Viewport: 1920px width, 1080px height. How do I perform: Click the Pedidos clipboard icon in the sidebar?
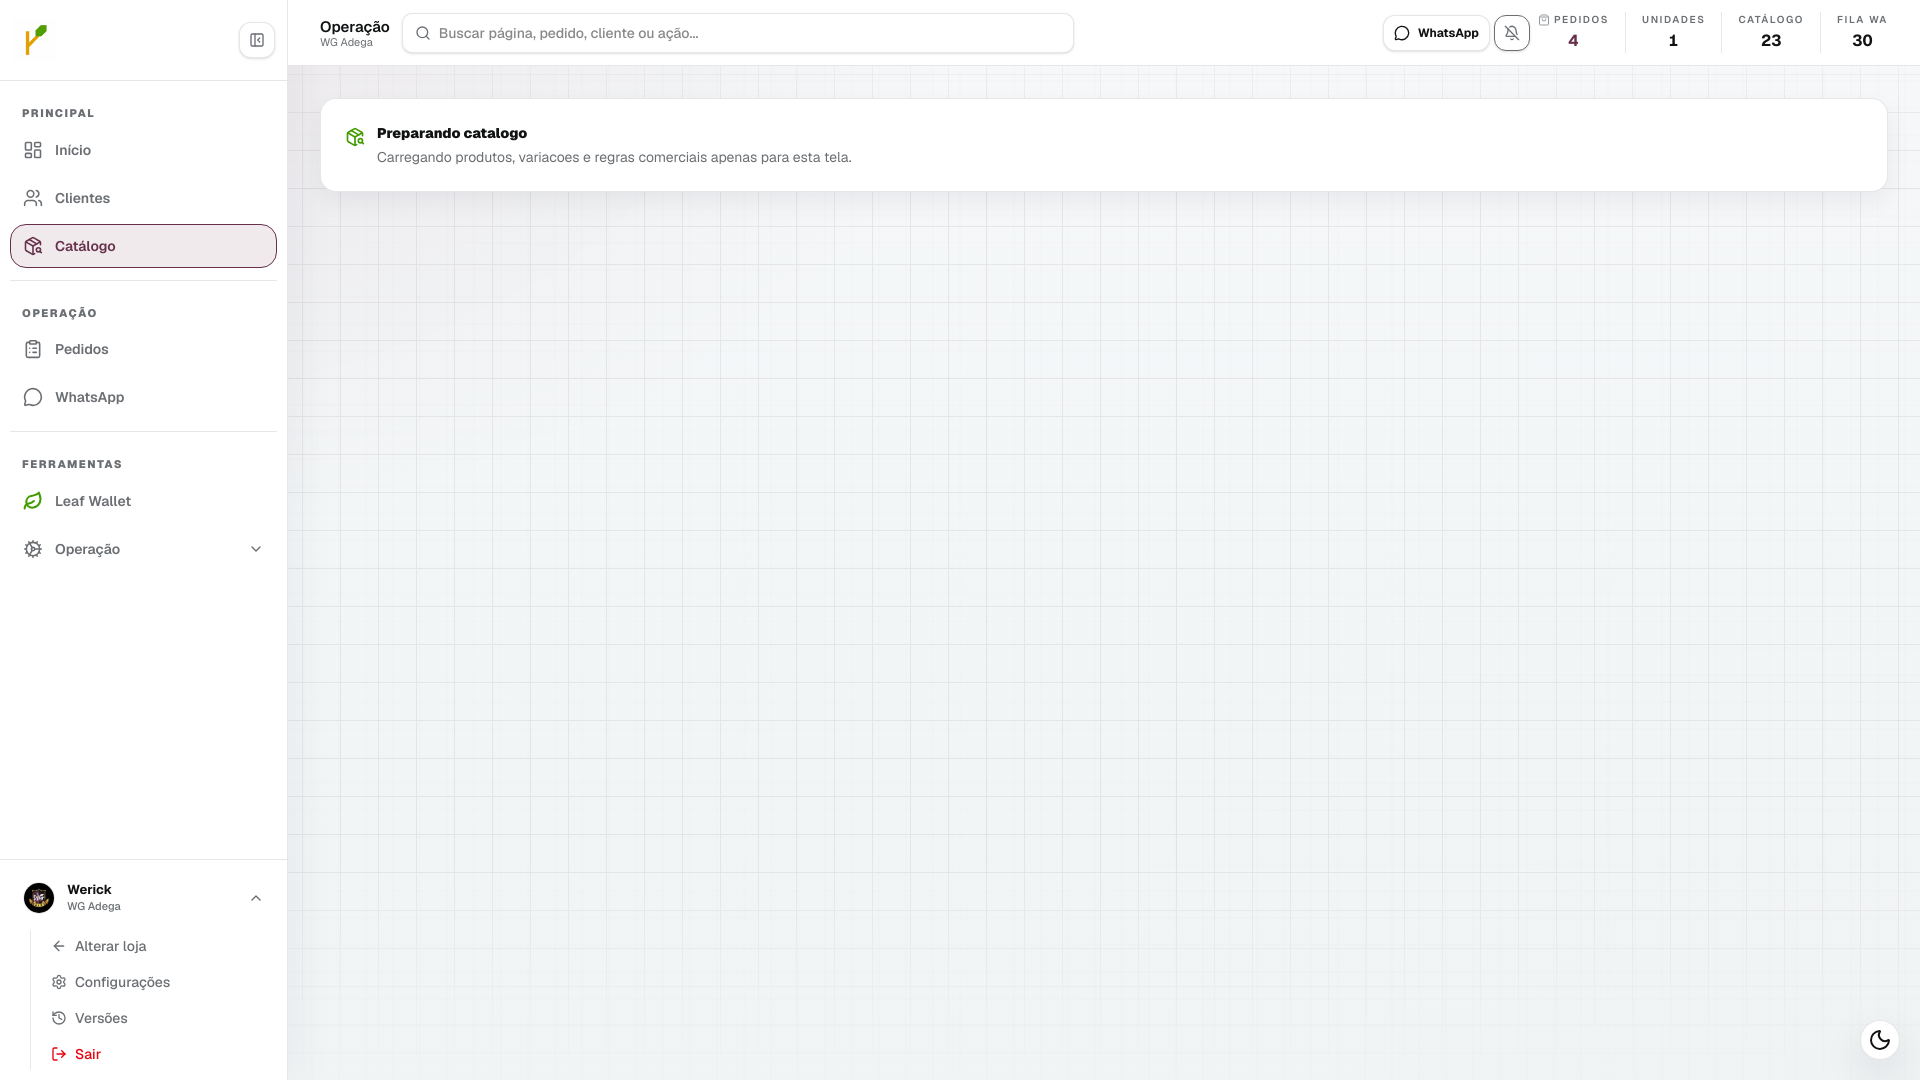click(33, 349)
